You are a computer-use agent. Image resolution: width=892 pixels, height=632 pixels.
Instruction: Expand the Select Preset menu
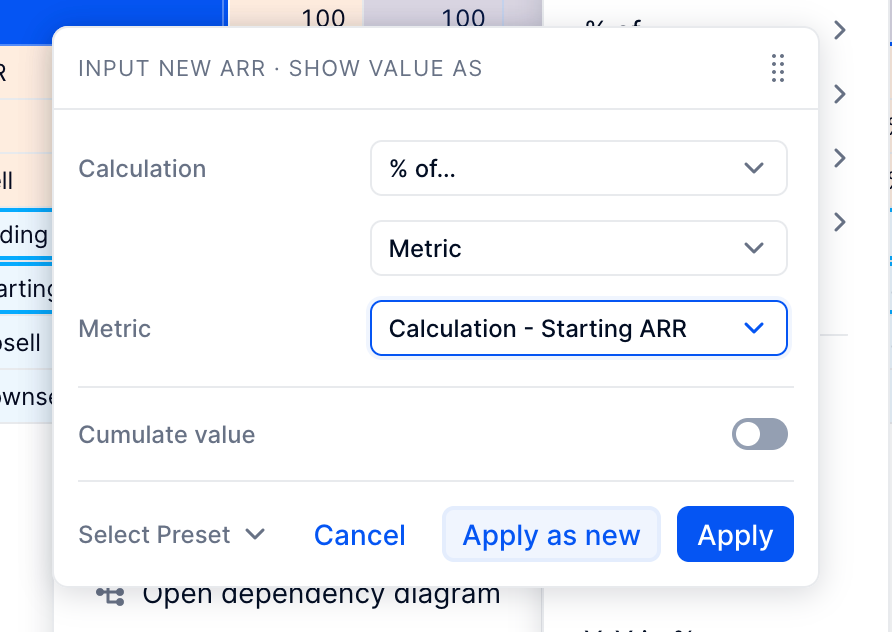tap(172, 535)
